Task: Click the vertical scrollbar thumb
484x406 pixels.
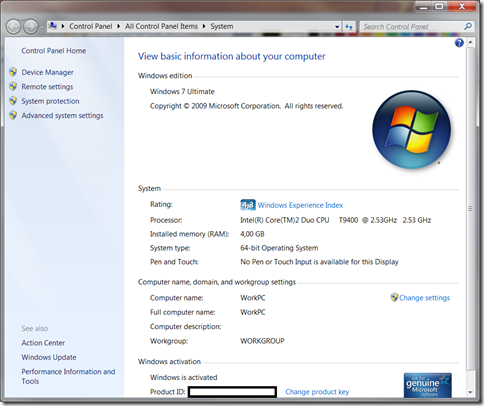Action: coord(470,208)
